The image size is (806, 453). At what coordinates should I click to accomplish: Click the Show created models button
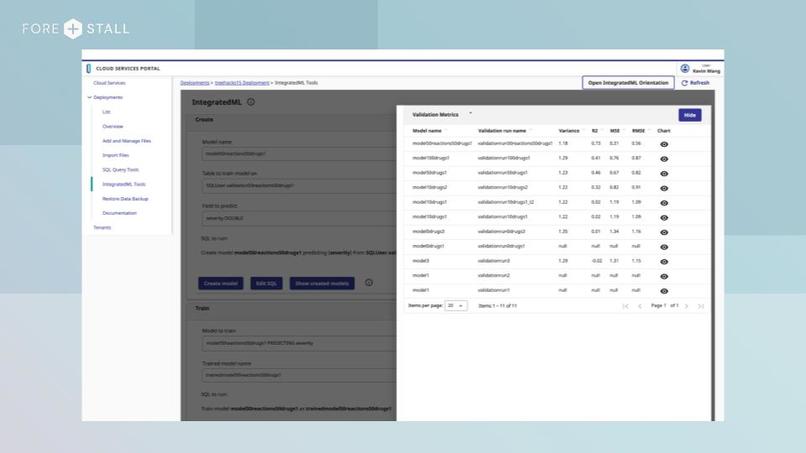[322, 283]
